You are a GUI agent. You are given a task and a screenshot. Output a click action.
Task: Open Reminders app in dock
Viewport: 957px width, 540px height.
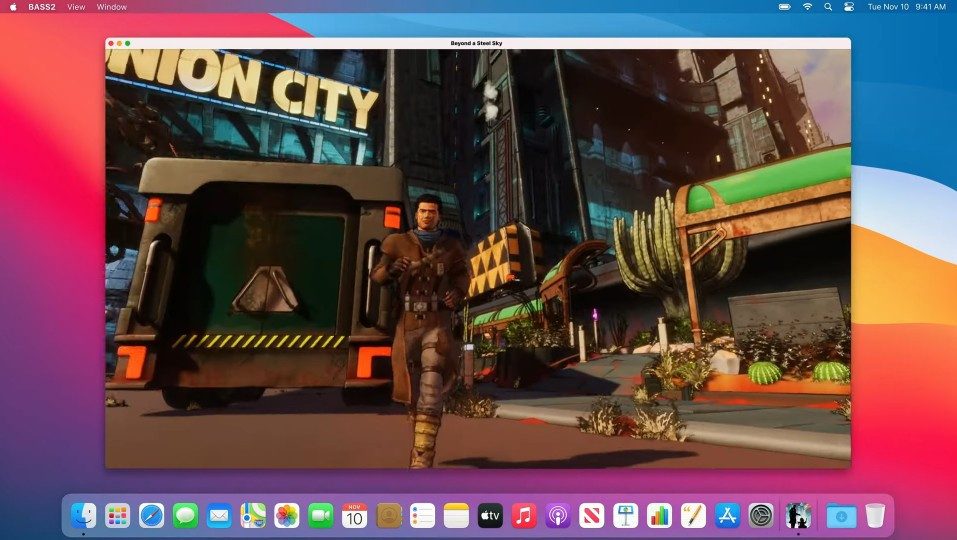point(422,516)
